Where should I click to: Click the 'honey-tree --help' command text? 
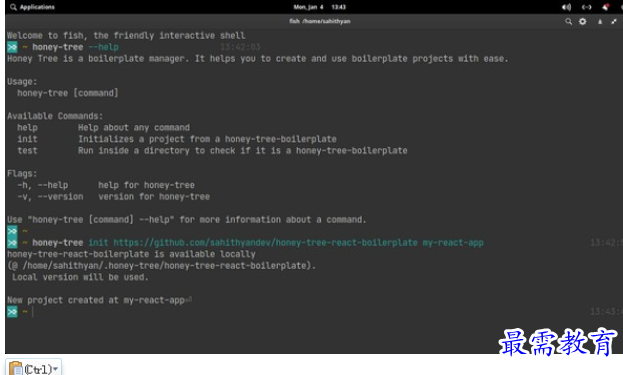point(75,47)
